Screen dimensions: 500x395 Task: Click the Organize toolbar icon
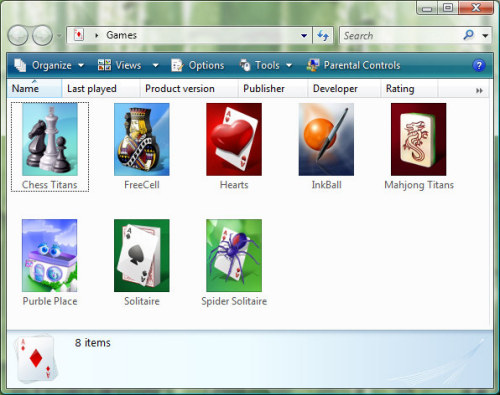point(20,65)
